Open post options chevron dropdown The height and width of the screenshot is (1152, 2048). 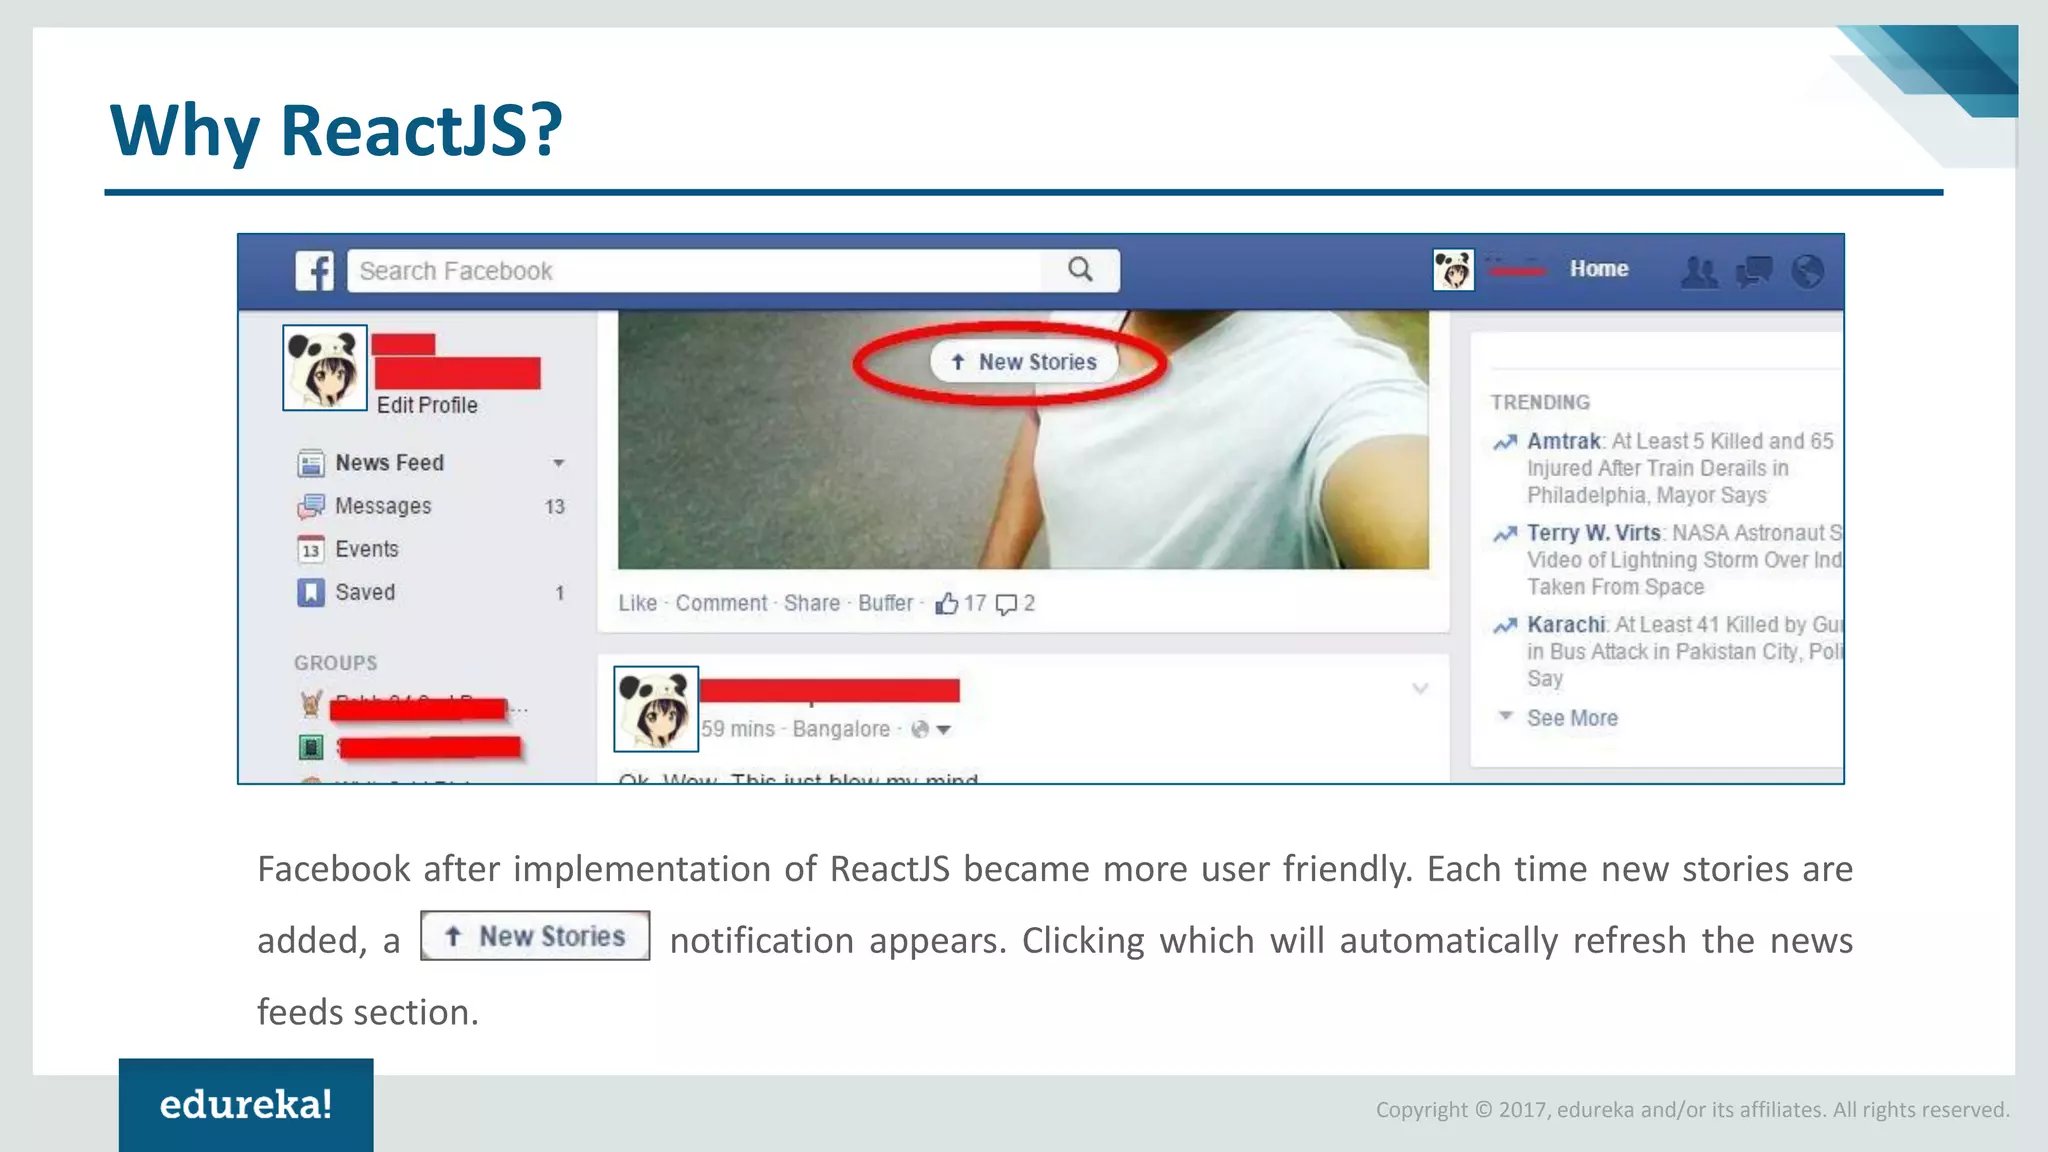click(x=1420, y=688)
